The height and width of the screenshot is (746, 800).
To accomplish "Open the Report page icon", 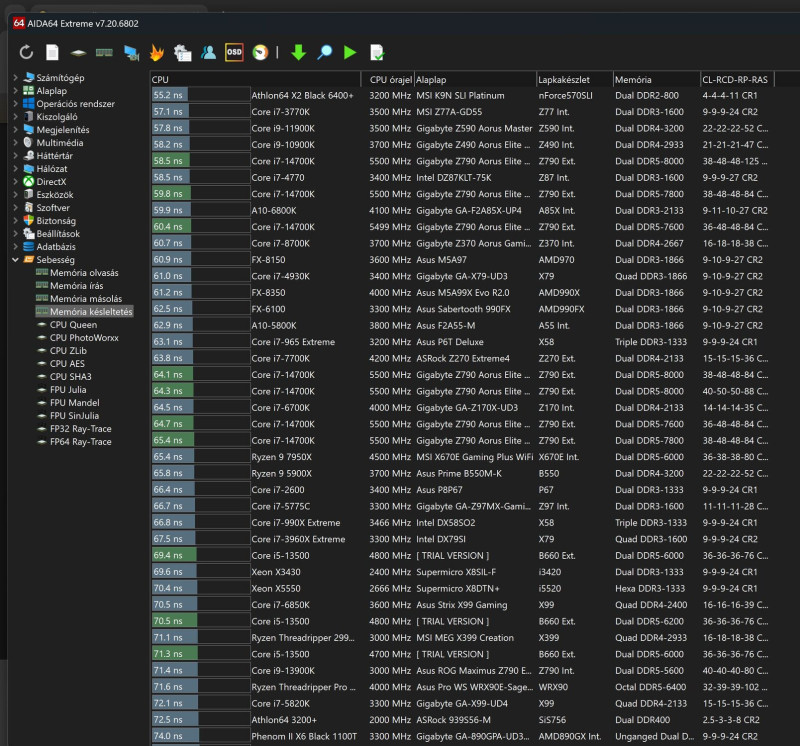I will coord(52,52).
